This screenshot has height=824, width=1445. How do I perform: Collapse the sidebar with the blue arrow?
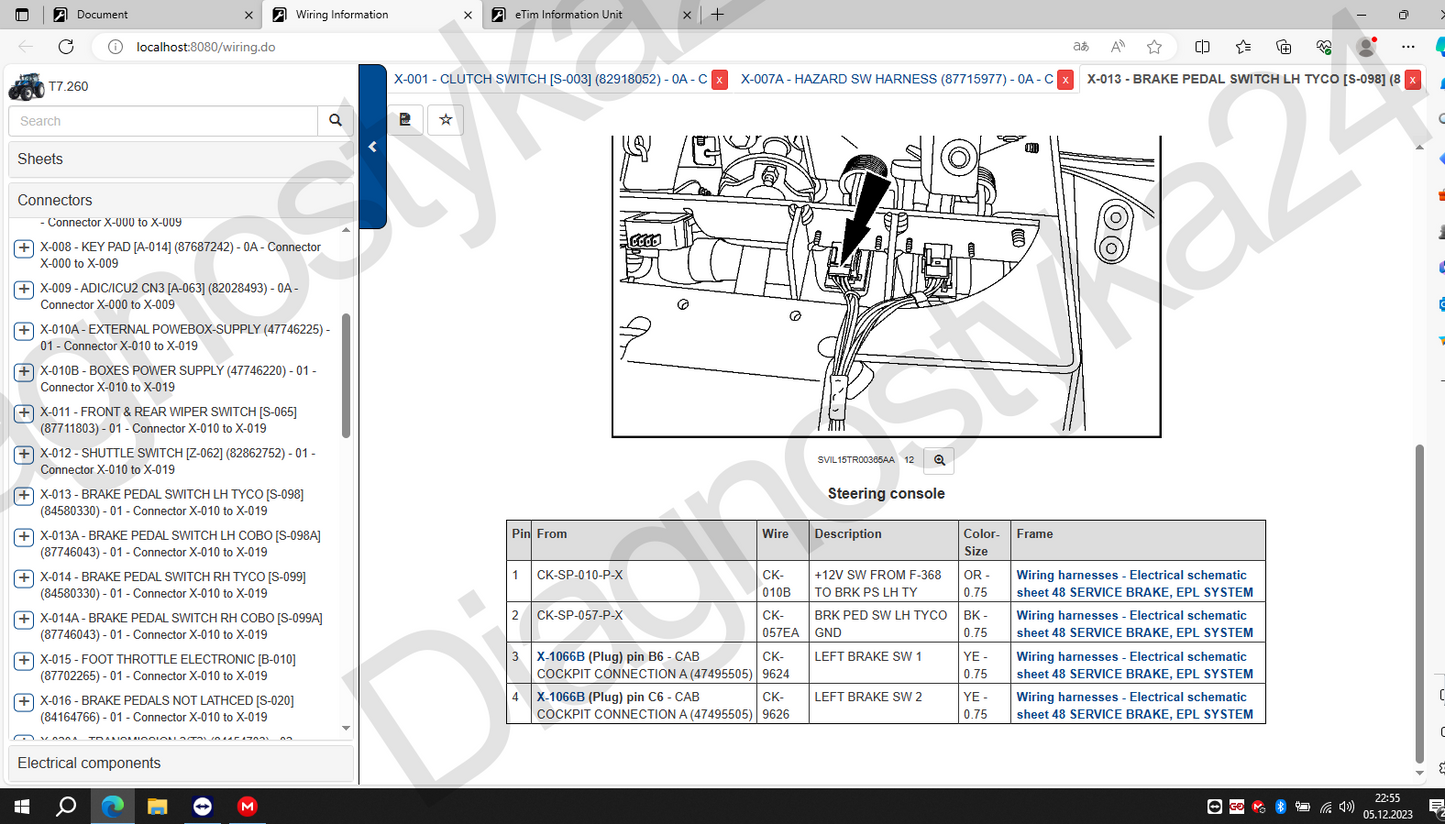click(x=372, y=147)
